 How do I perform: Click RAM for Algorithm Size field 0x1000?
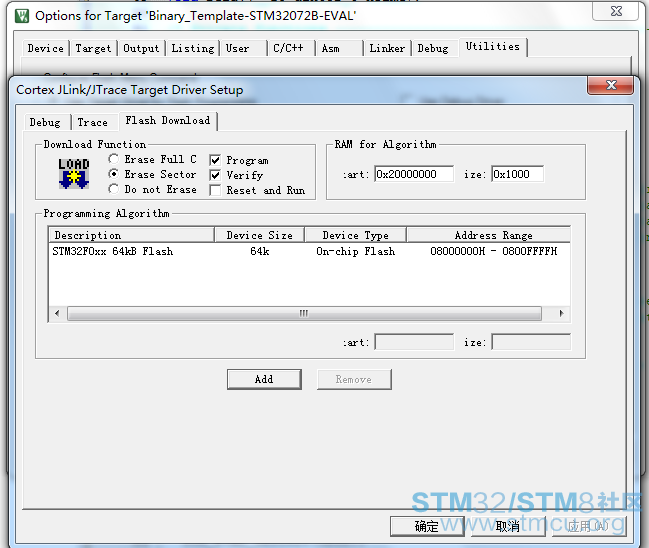pyautogui.click(x=517, y=174)
